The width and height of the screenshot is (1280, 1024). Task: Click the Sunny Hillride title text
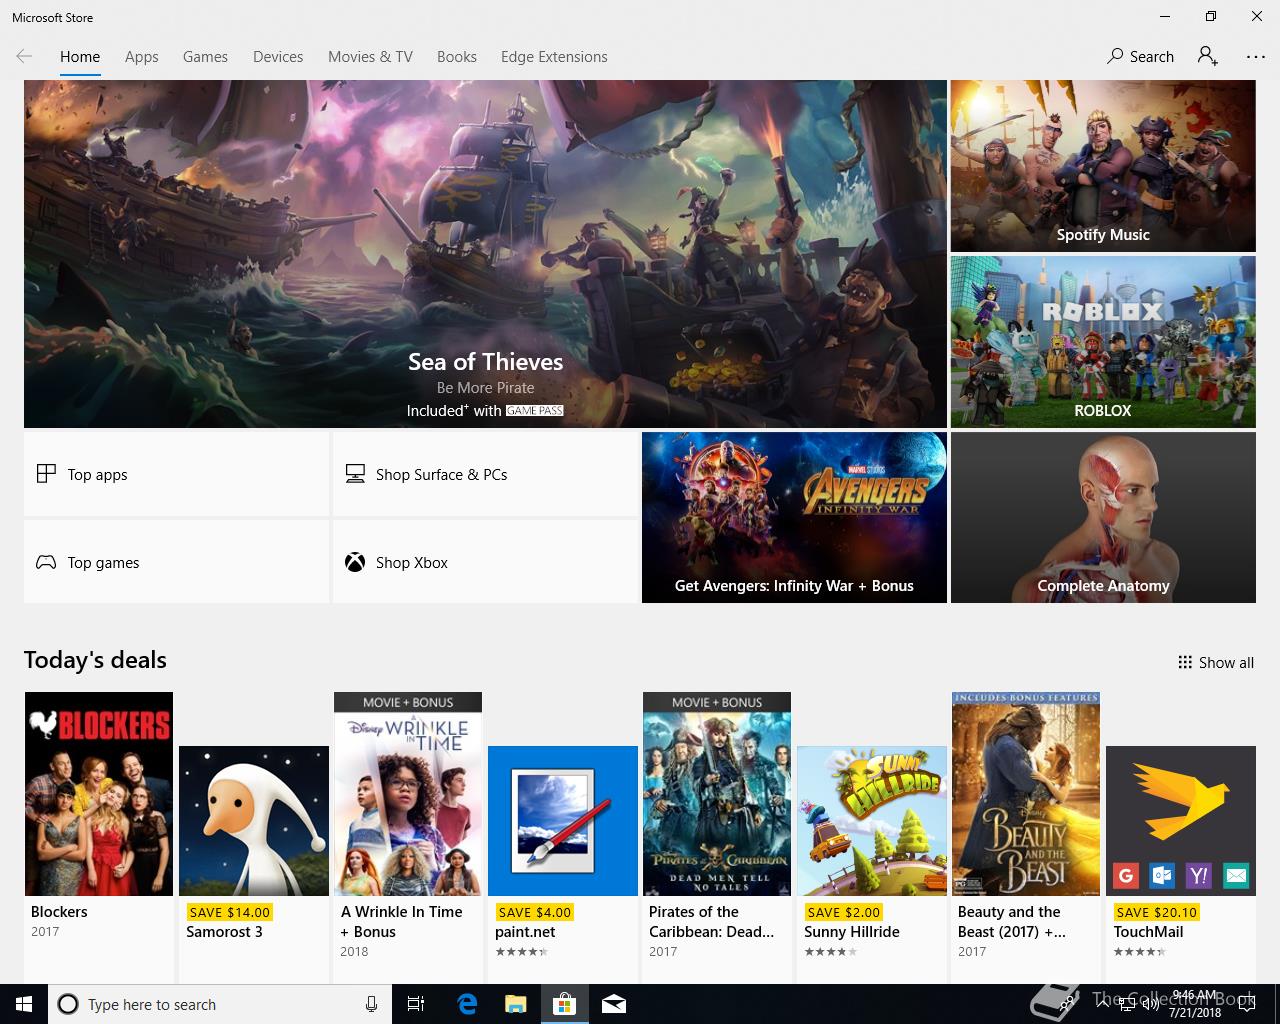tap(852, 932)
